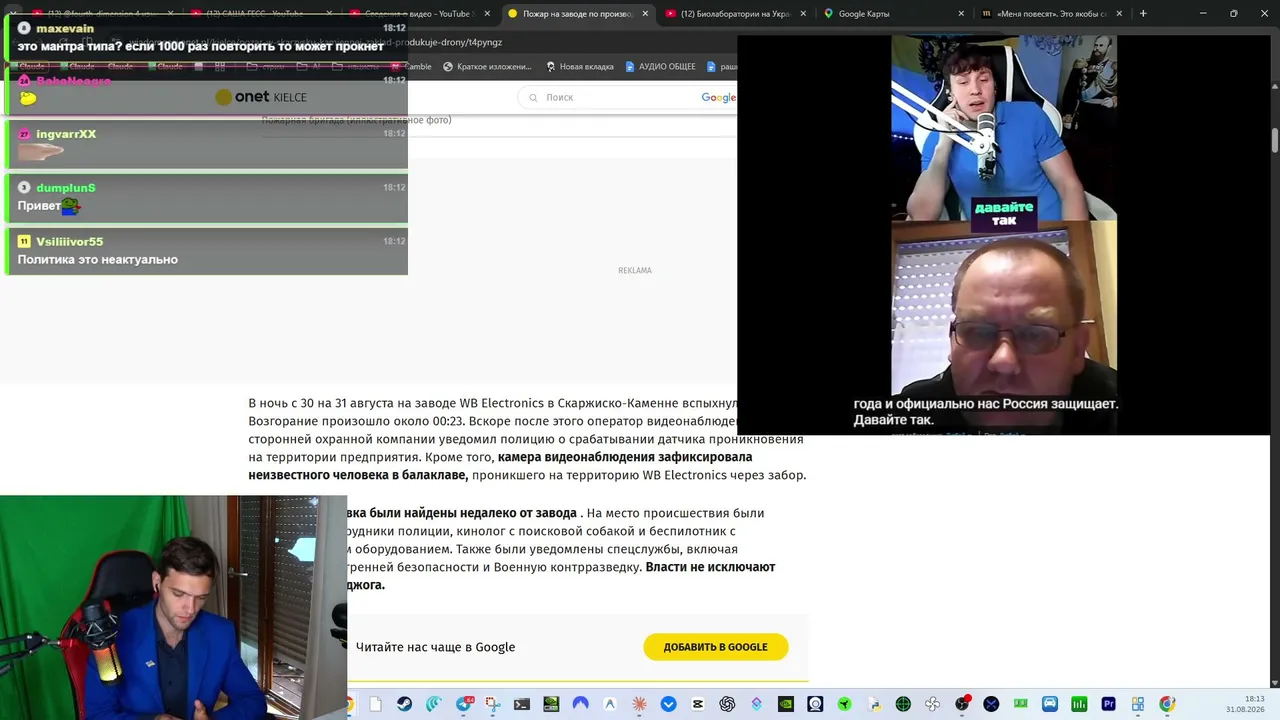Click the dumplunS chat message Привет

coord(205,198)
